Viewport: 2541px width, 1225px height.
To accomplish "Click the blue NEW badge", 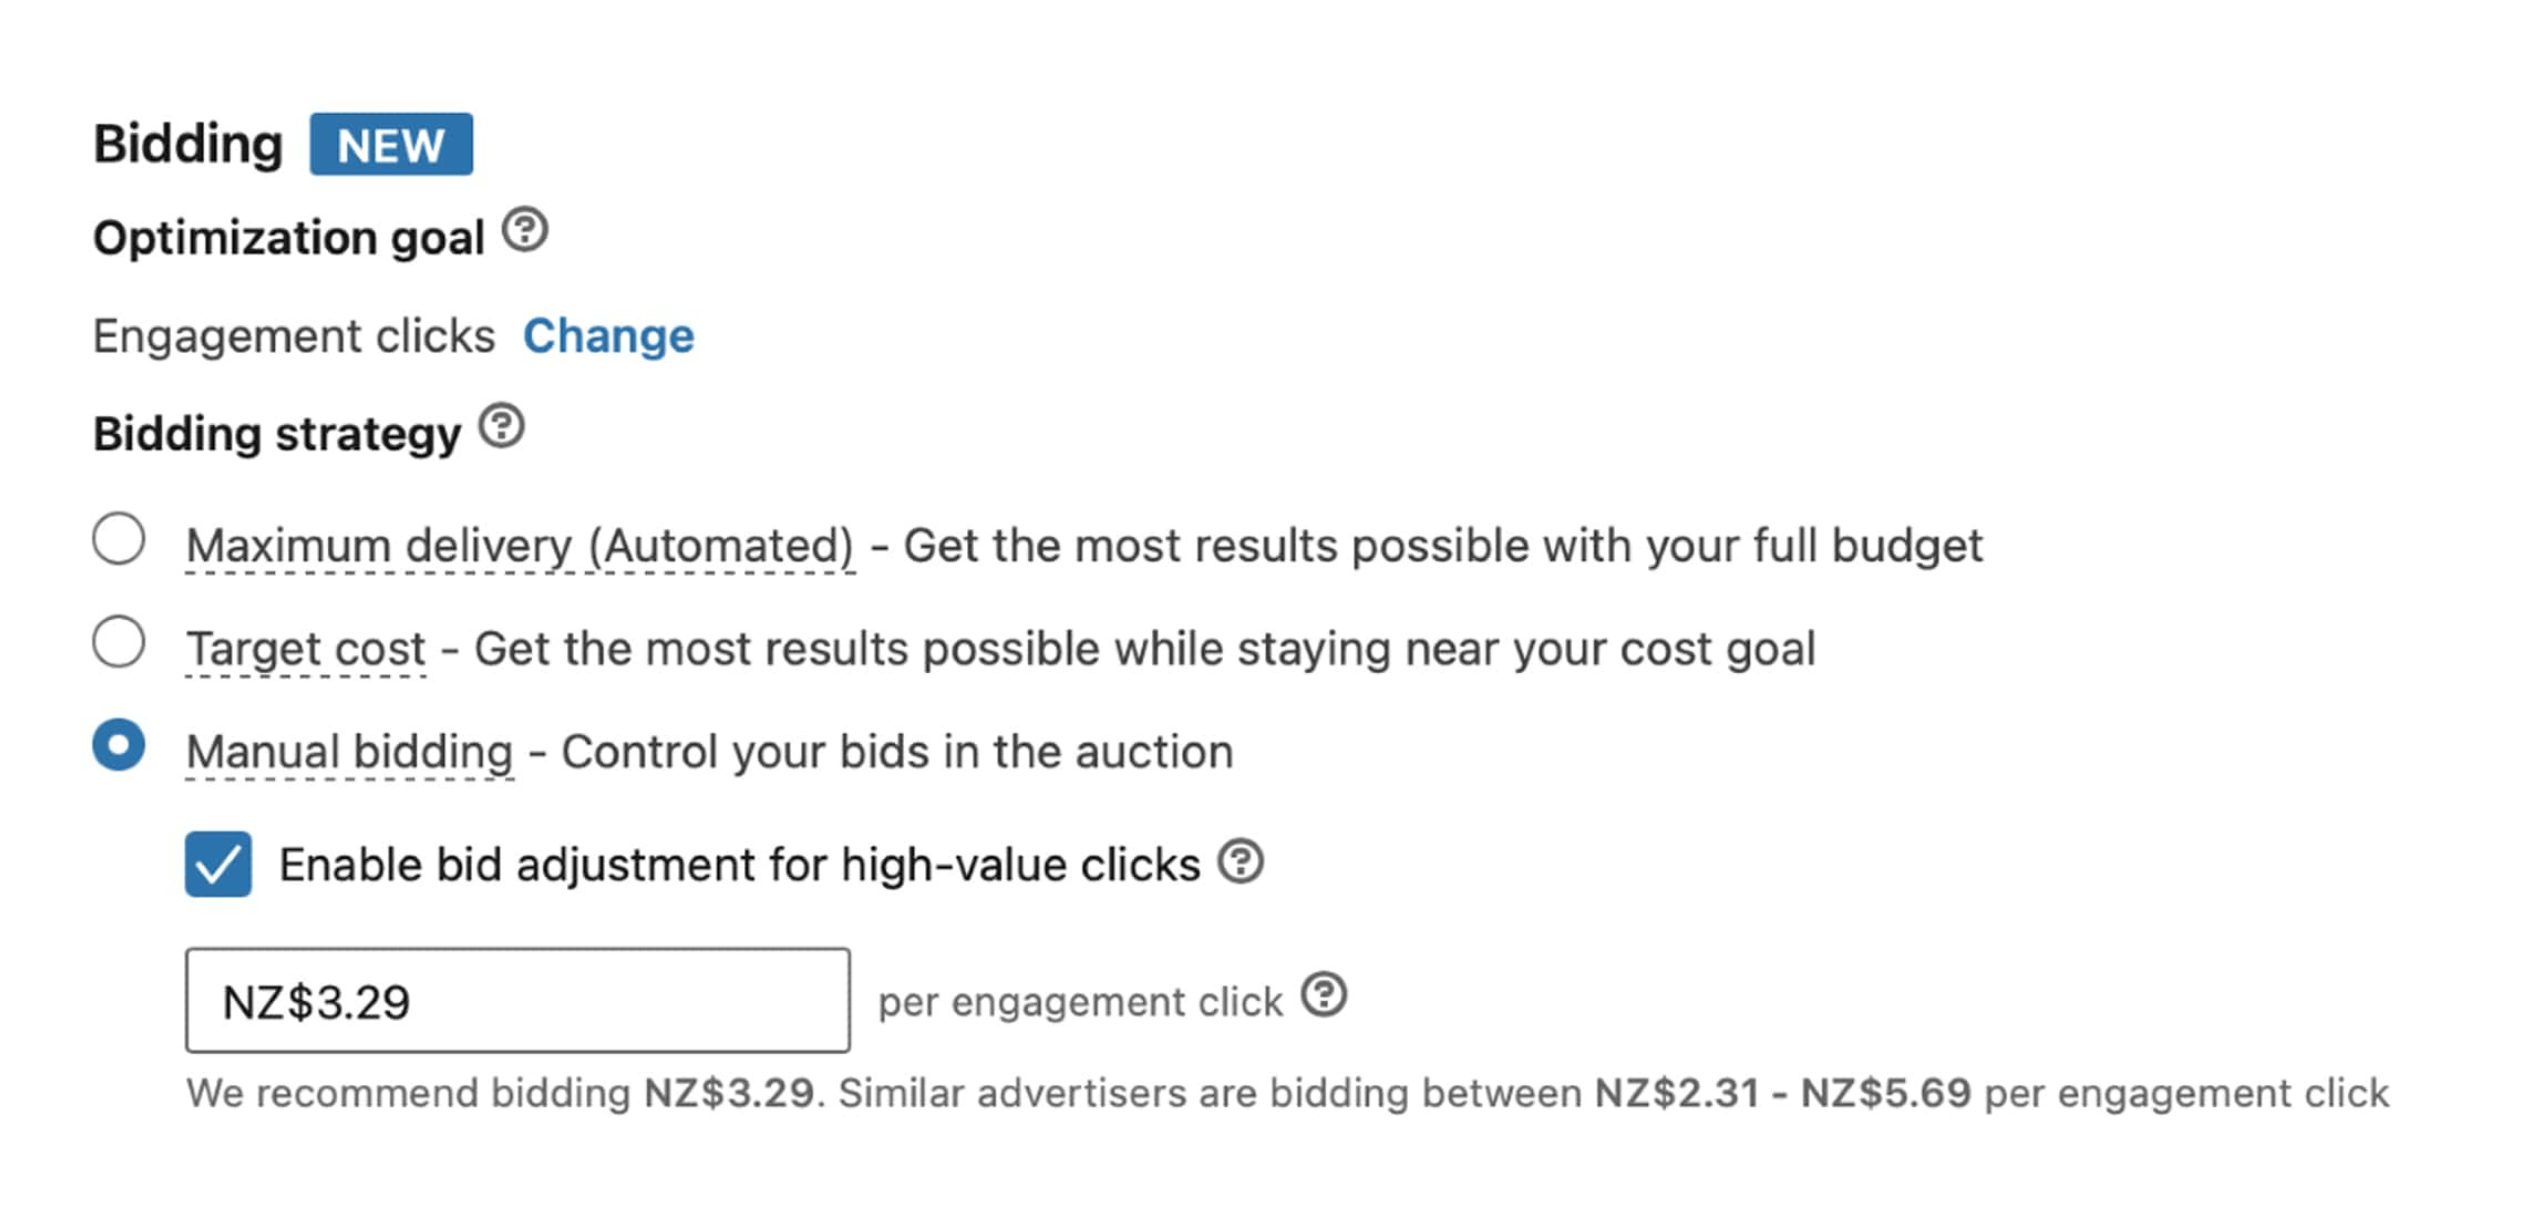I will click(x=391, y=145).
